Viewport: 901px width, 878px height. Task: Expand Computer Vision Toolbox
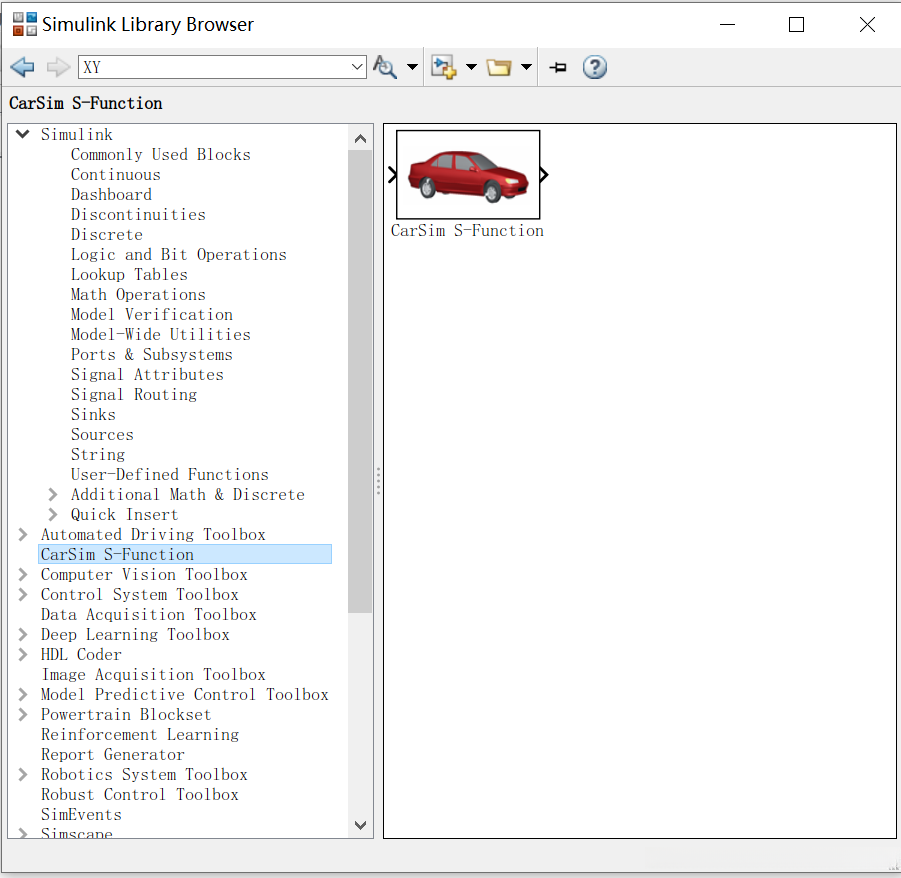pyautogui.click(x=23, y=575)
